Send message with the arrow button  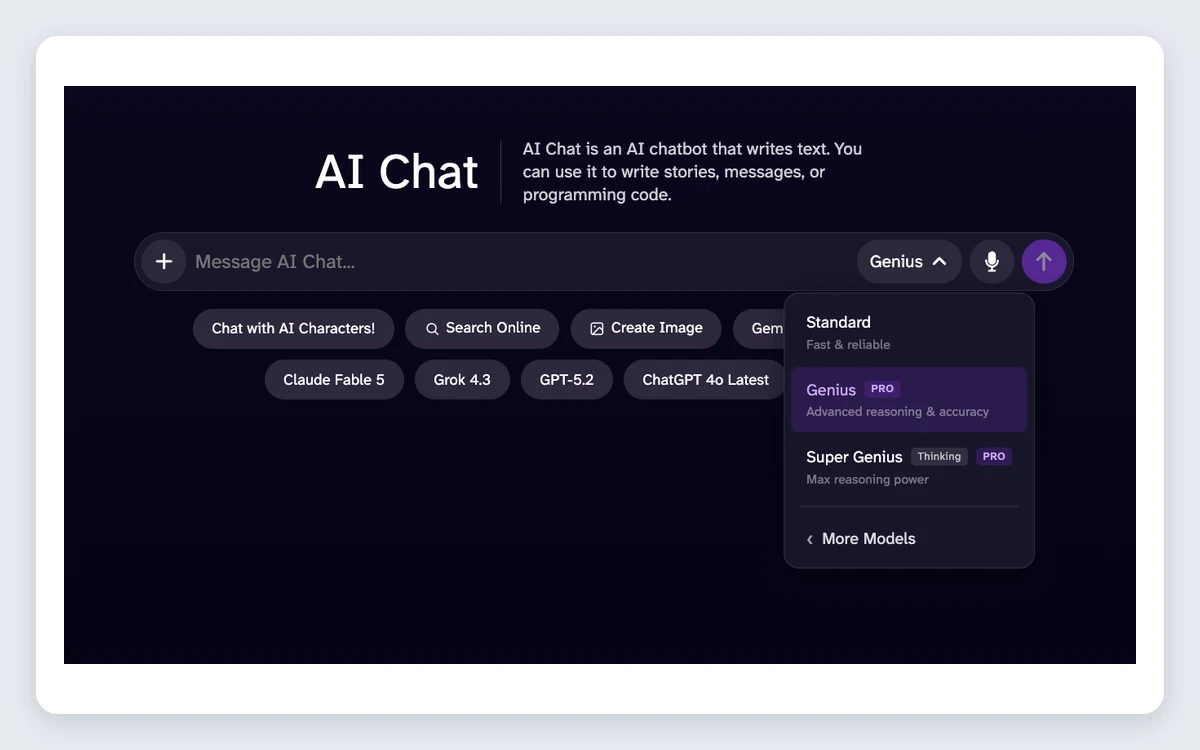[x=1044, y=262]
